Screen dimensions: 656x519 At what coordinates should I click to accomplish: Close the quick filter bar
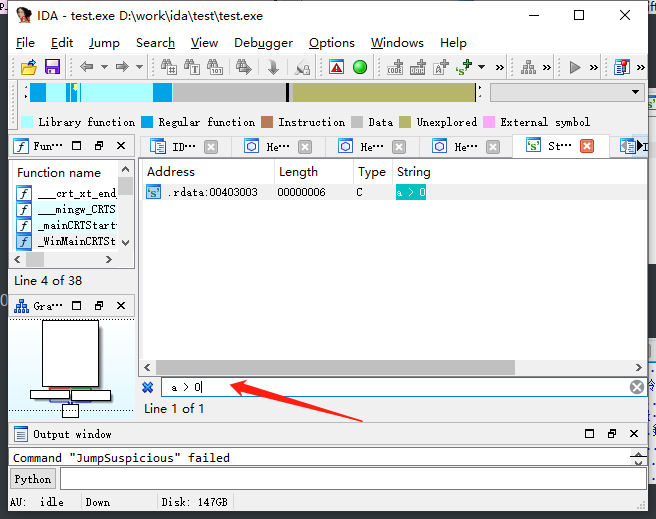coord(148,387)
